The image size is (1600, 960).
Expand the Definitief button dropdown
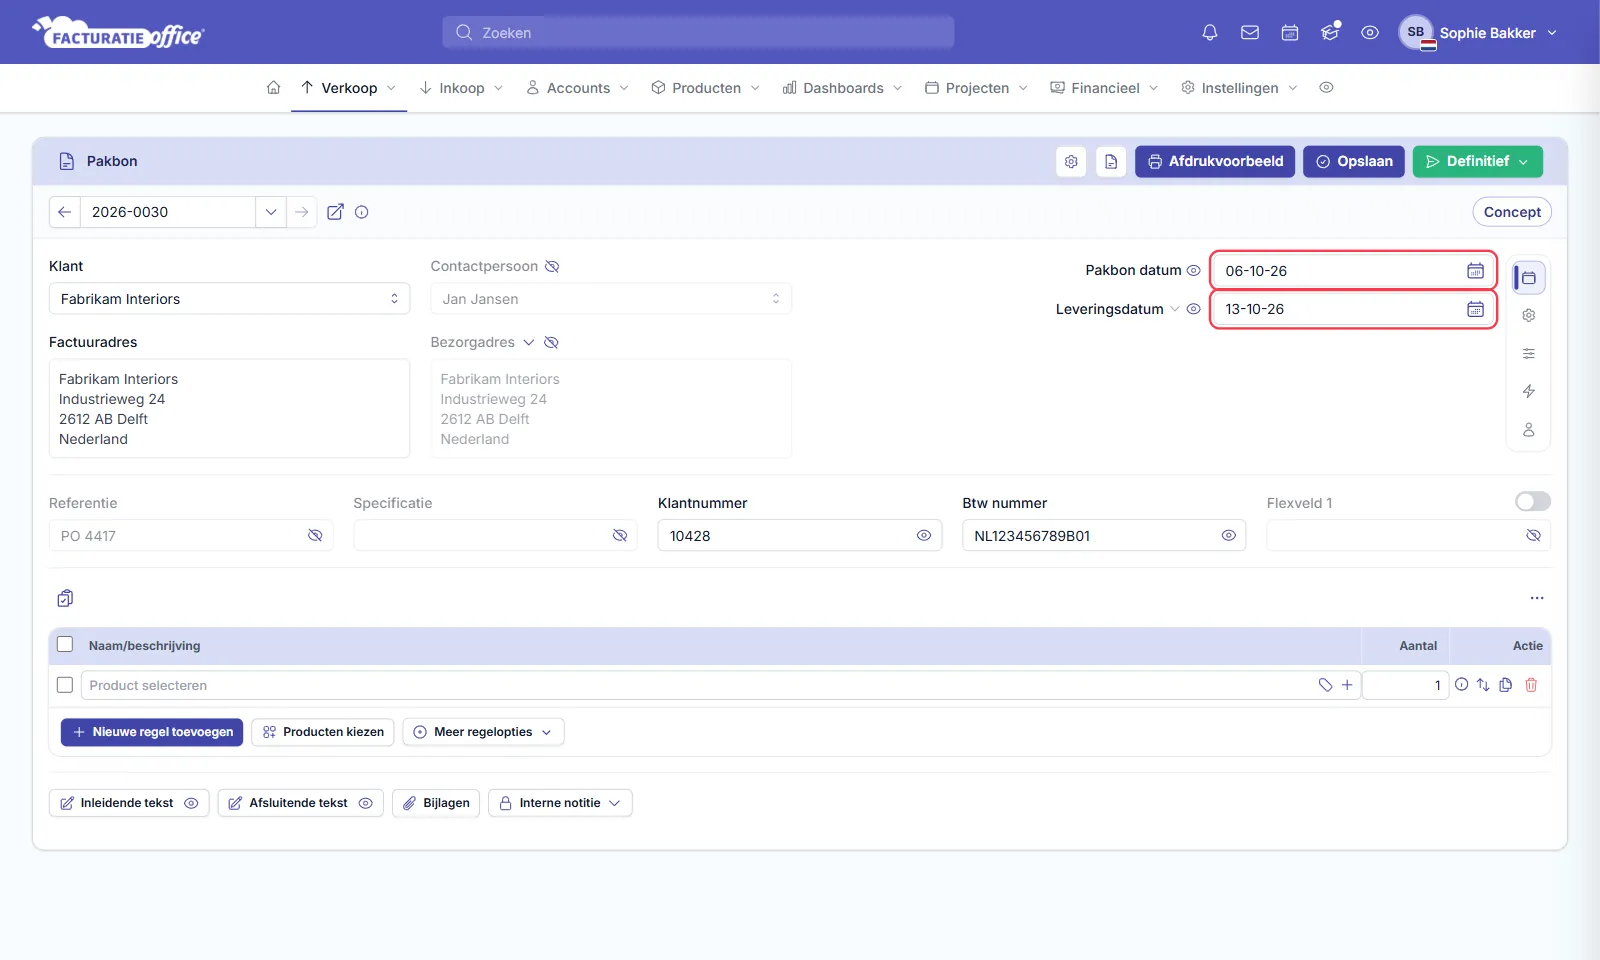click(x=1524, y=162)
